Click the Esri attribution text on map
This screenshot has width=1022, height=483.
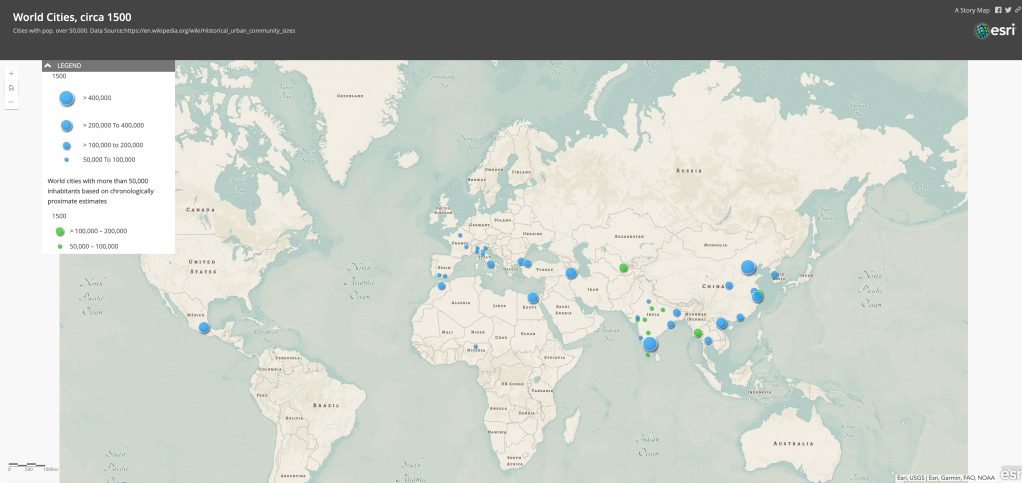(945, 477)
